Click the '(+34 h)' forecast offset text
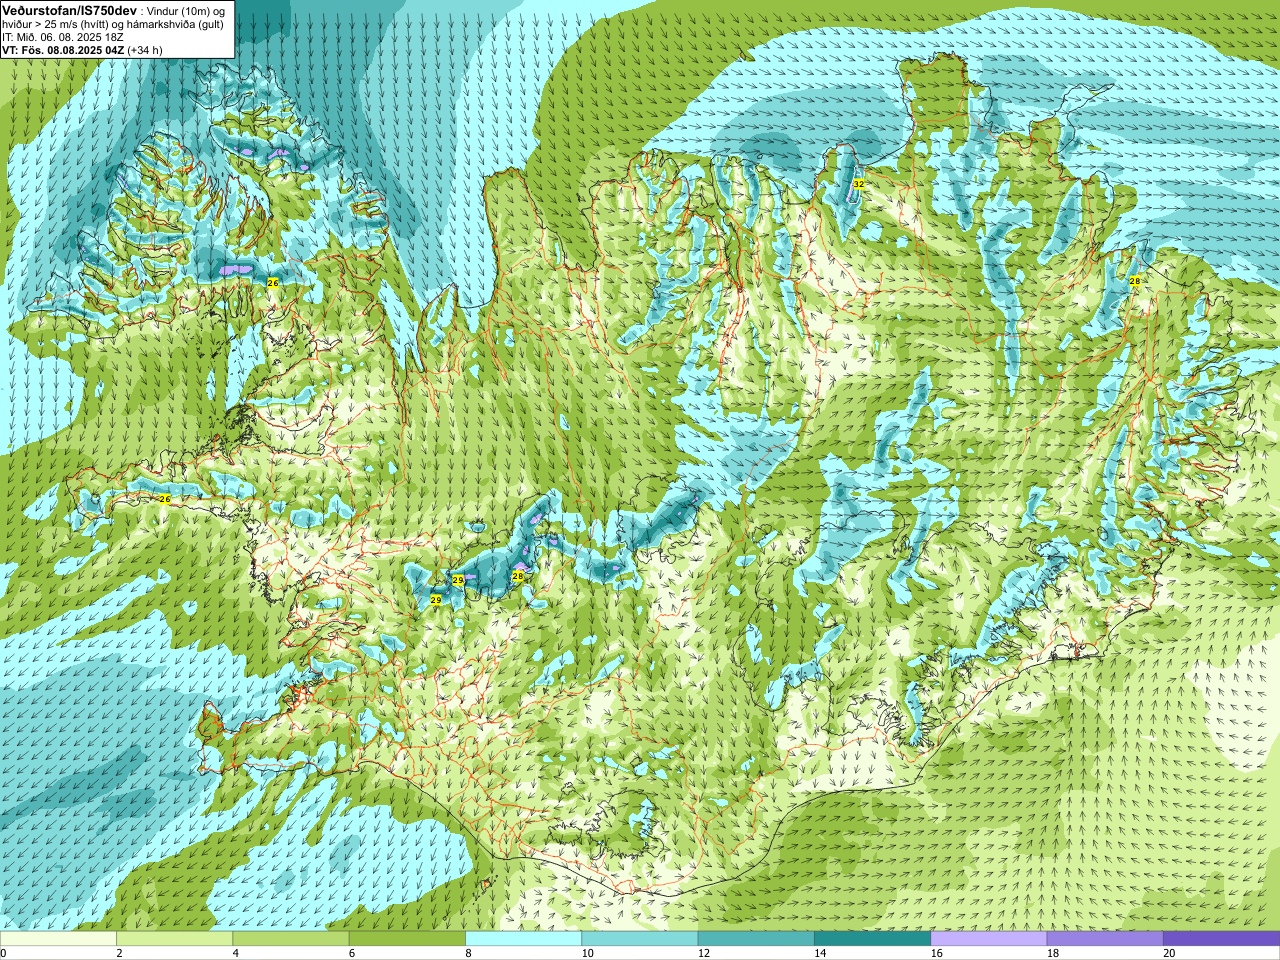The image size is (1280, 960). 145,50
